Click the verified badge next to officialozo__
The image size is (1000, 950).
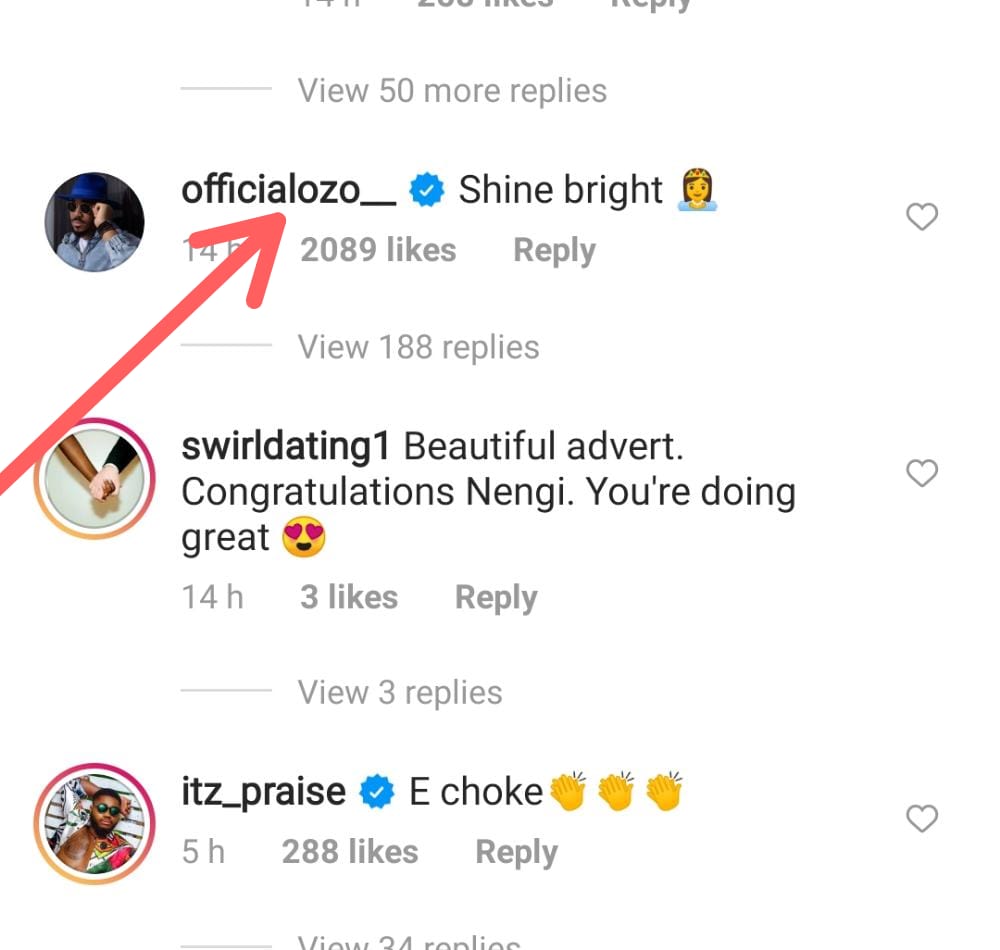[x=428, y=190]
